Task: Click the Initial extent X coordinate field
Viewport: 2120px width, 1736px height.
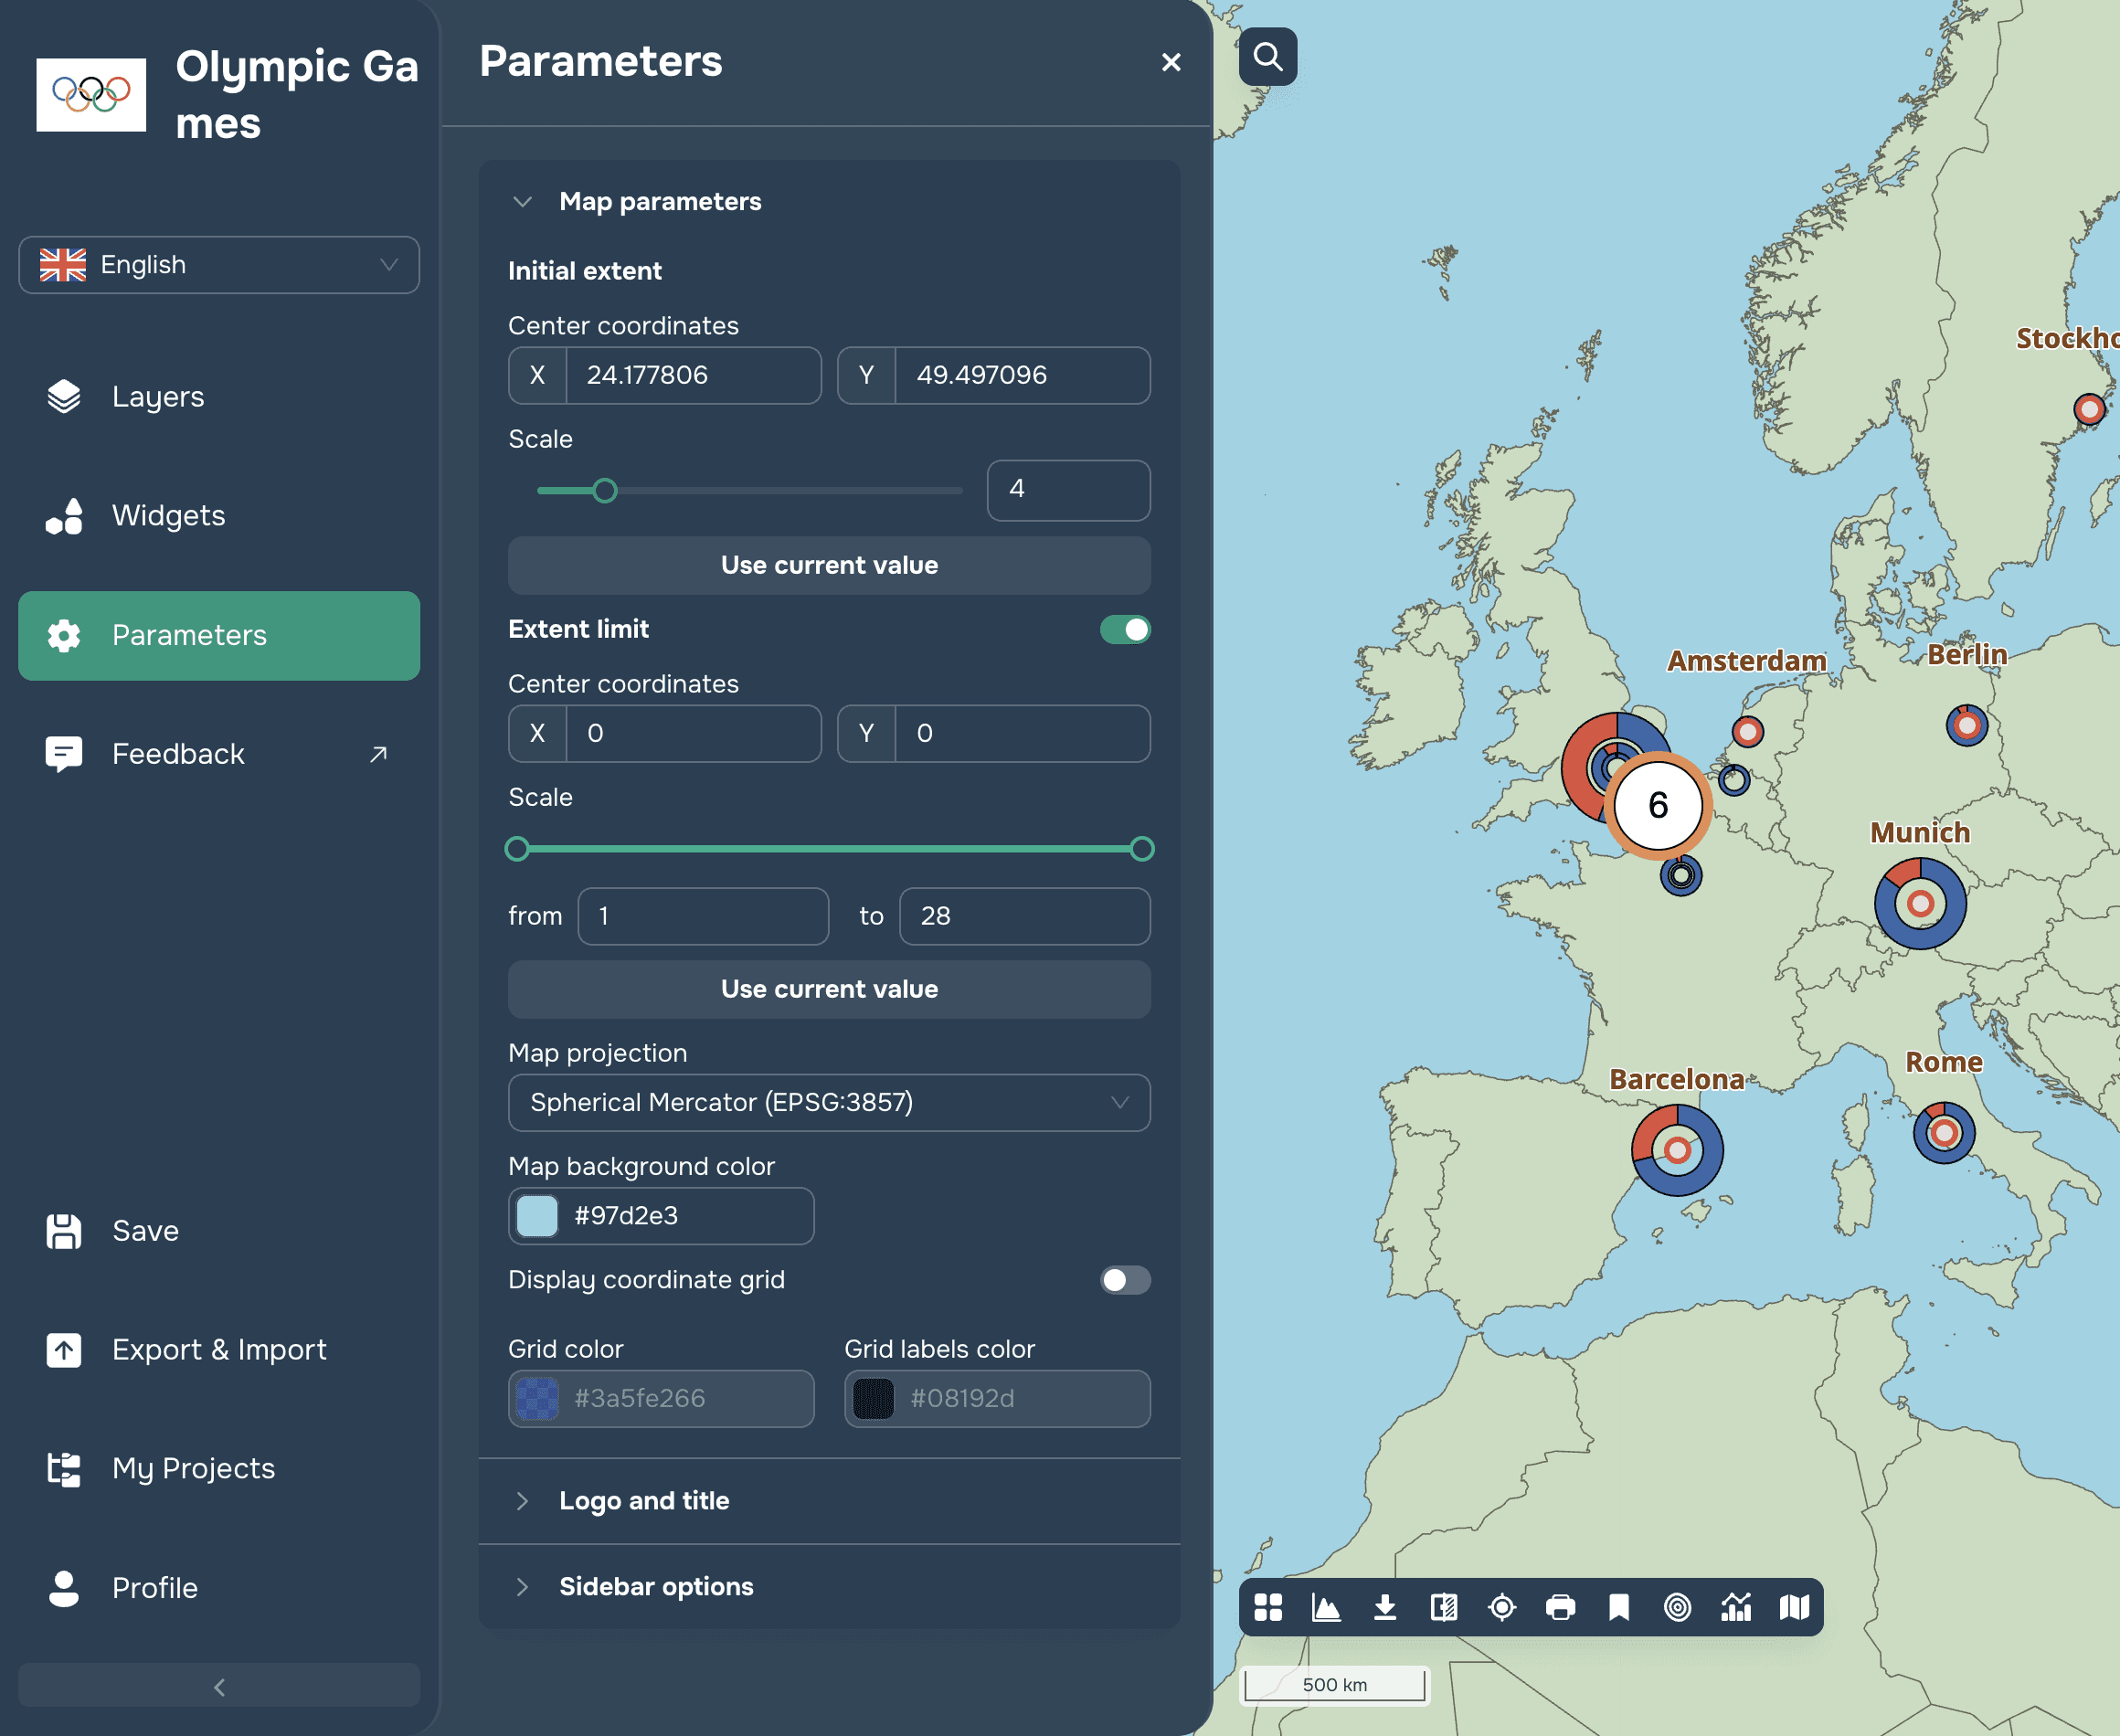Action: pyautogui.click(x=692, y=375)
